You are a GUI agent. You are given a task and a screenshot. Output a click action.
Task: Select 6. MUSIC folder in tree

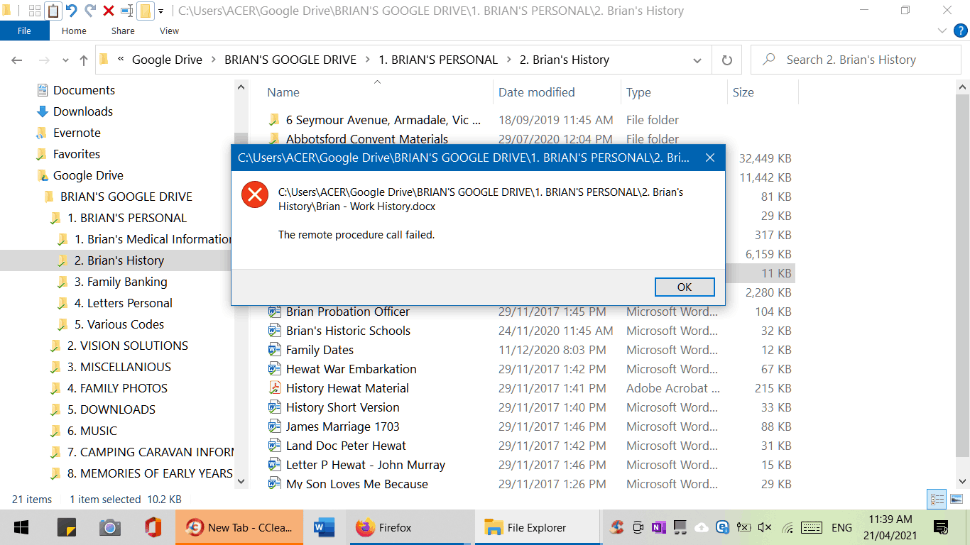point(92,431)
